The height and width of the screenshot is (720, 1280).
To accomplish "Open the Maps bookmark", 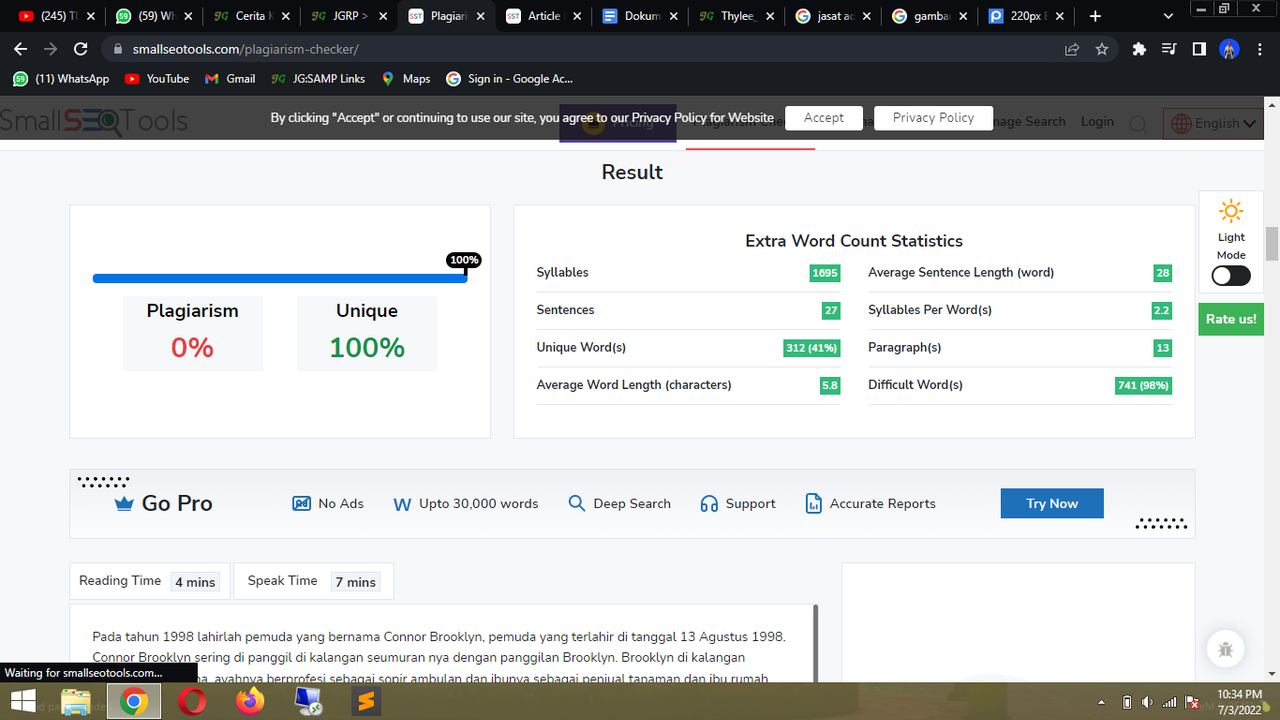I will [406, 79].
